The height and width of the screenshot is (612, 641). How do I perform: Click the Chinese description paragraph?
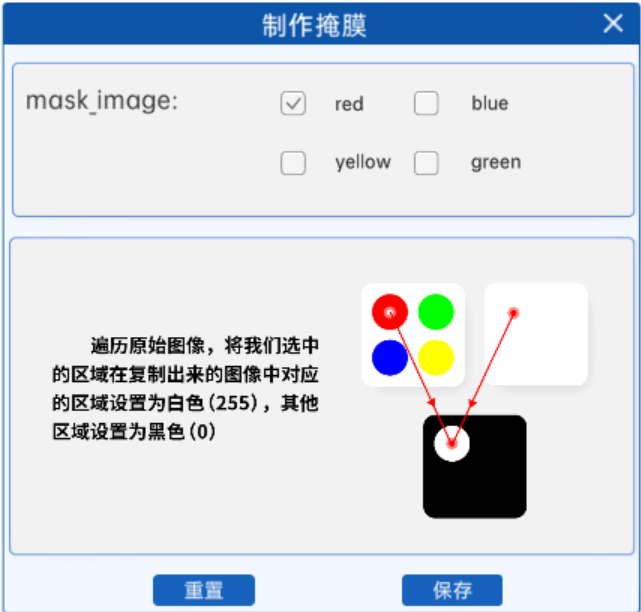[185, 389]
